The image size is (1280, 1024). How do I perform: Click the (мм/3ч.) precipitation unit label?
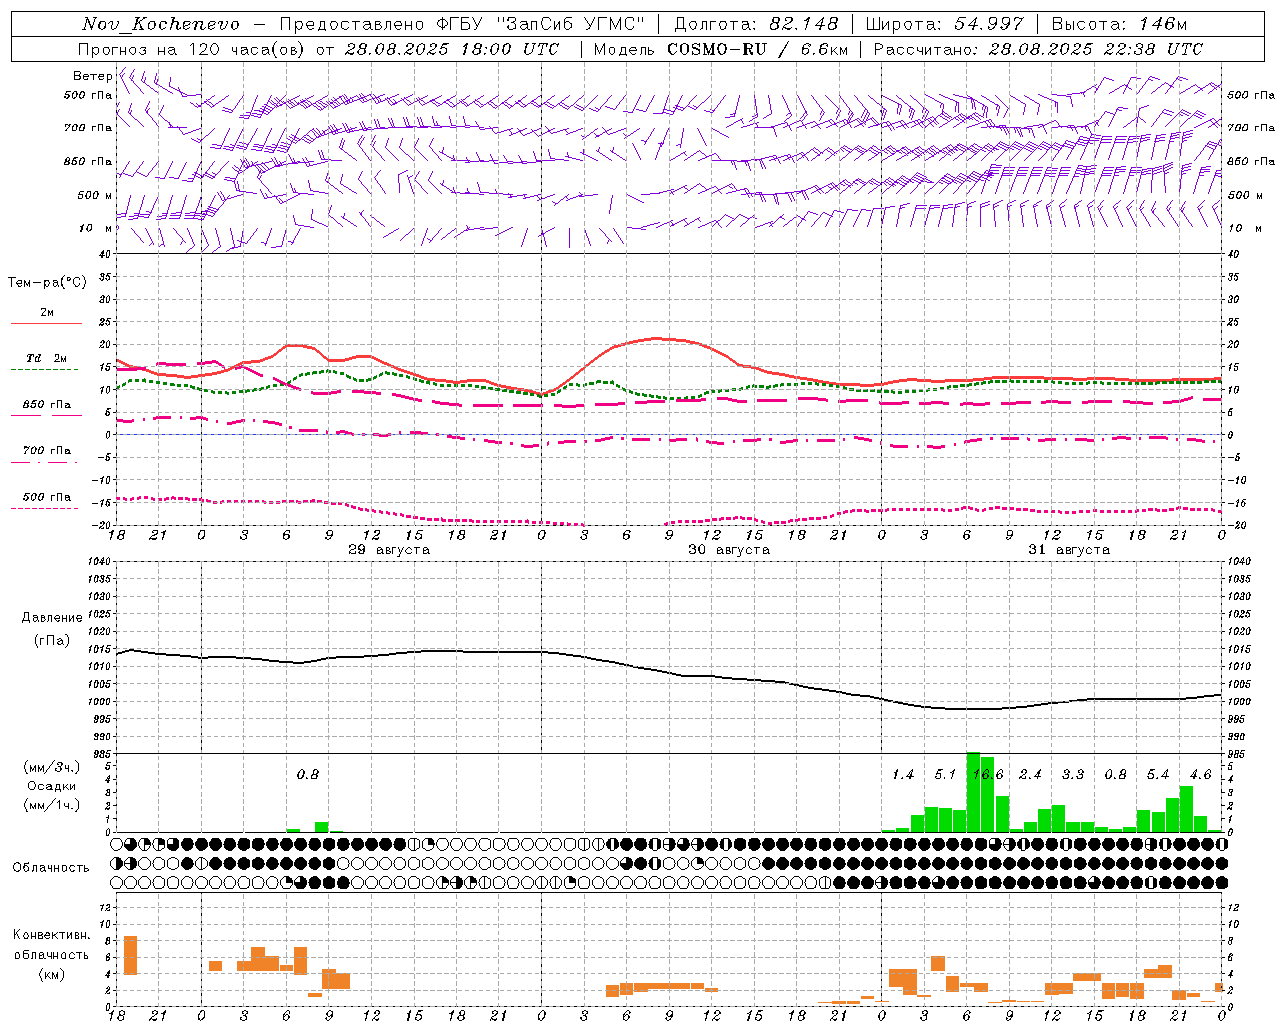click(x=52, y=767)
